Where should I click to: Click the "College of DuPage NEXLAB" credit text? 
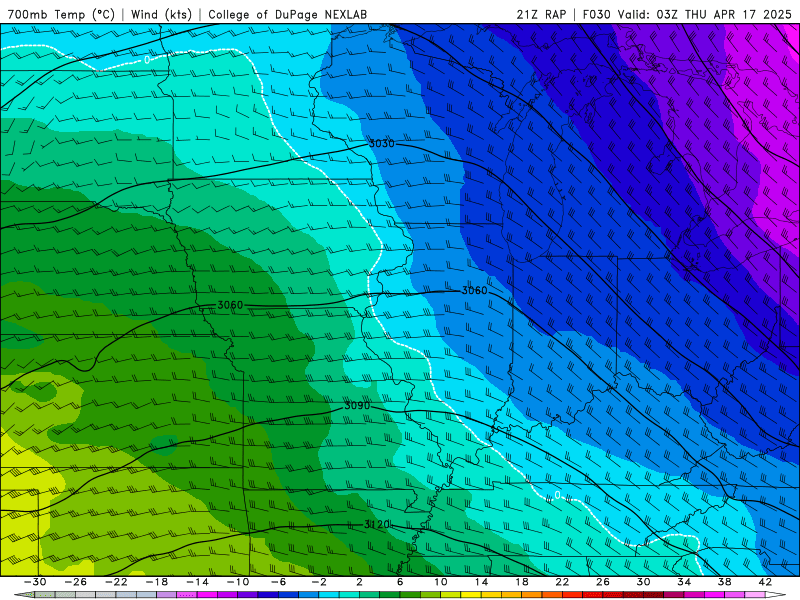(287, 14)
